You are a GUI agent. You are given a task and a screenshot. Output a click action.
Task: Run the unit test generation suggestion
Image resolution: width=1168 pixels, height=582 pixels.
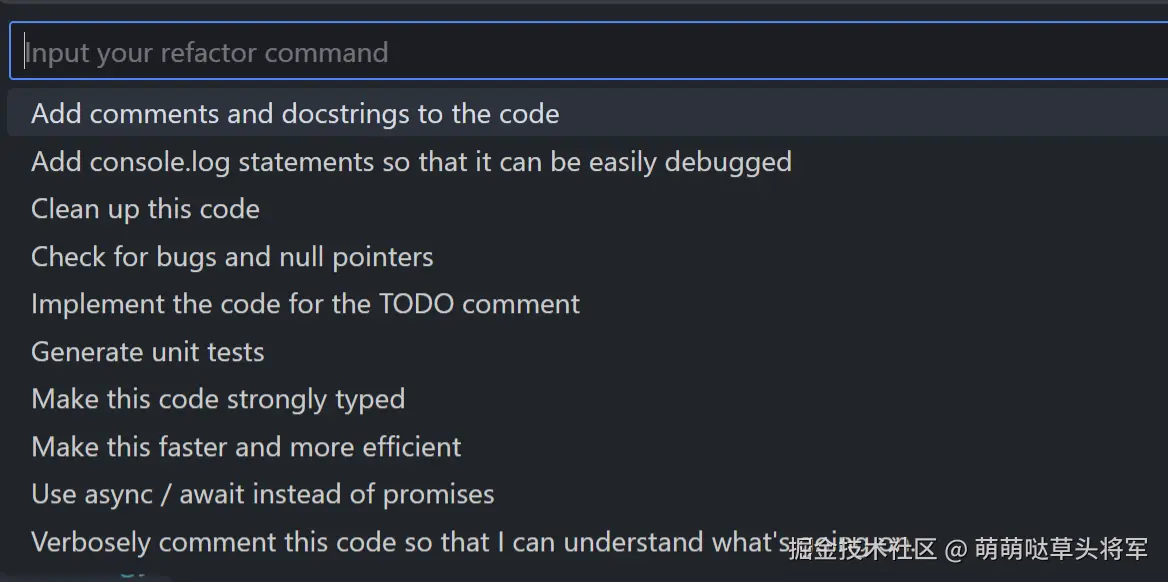(x=148, y=351)
